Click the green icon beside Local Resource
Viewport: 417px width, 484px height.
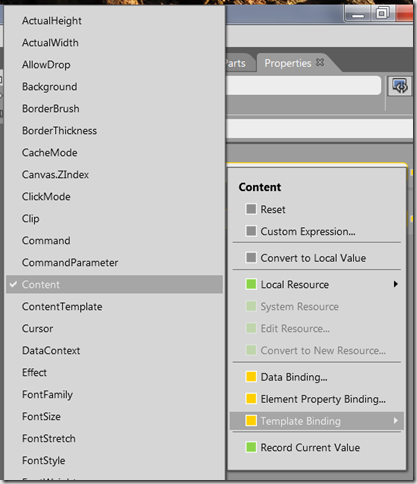(x=251, y=284)
